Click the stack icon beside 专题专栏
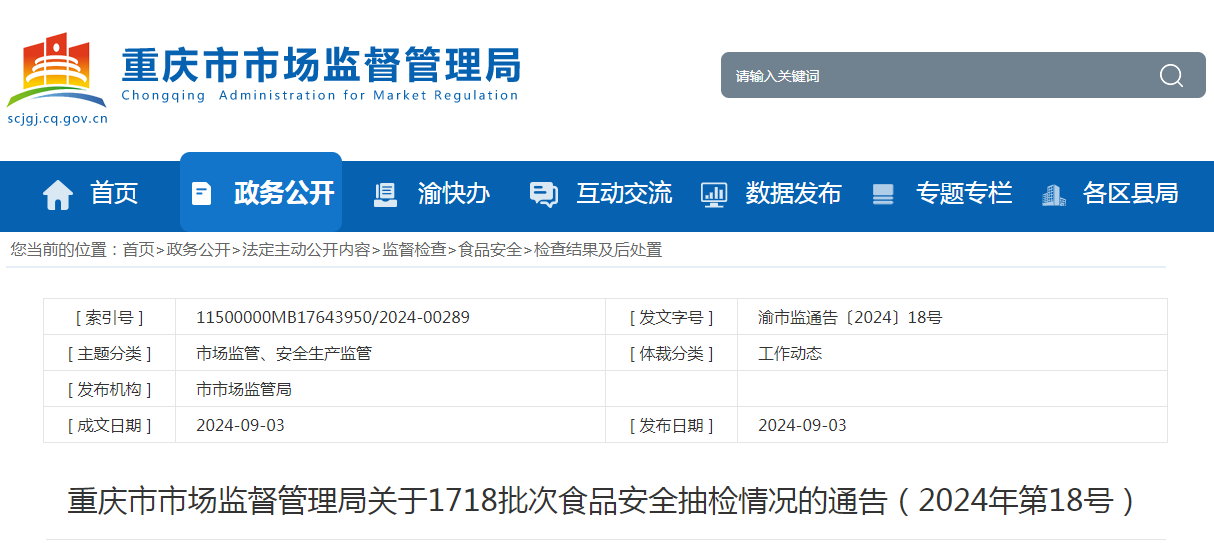The image size is (1214, 543). (x=883, y=194)
